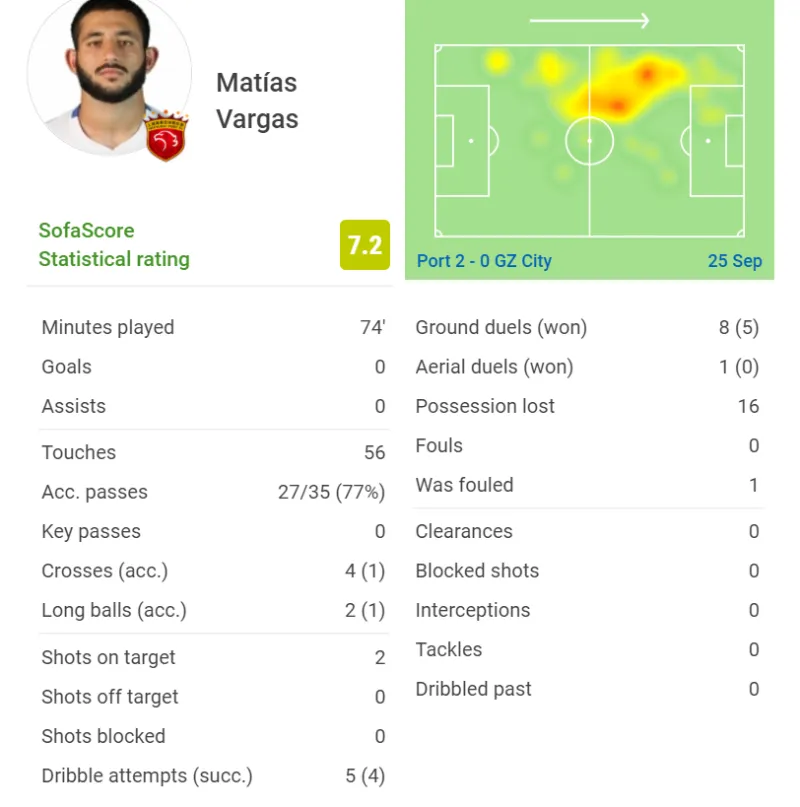The image size is (800, 807).
Task: Click the Was fouled stat row
Action: (587, 485)
